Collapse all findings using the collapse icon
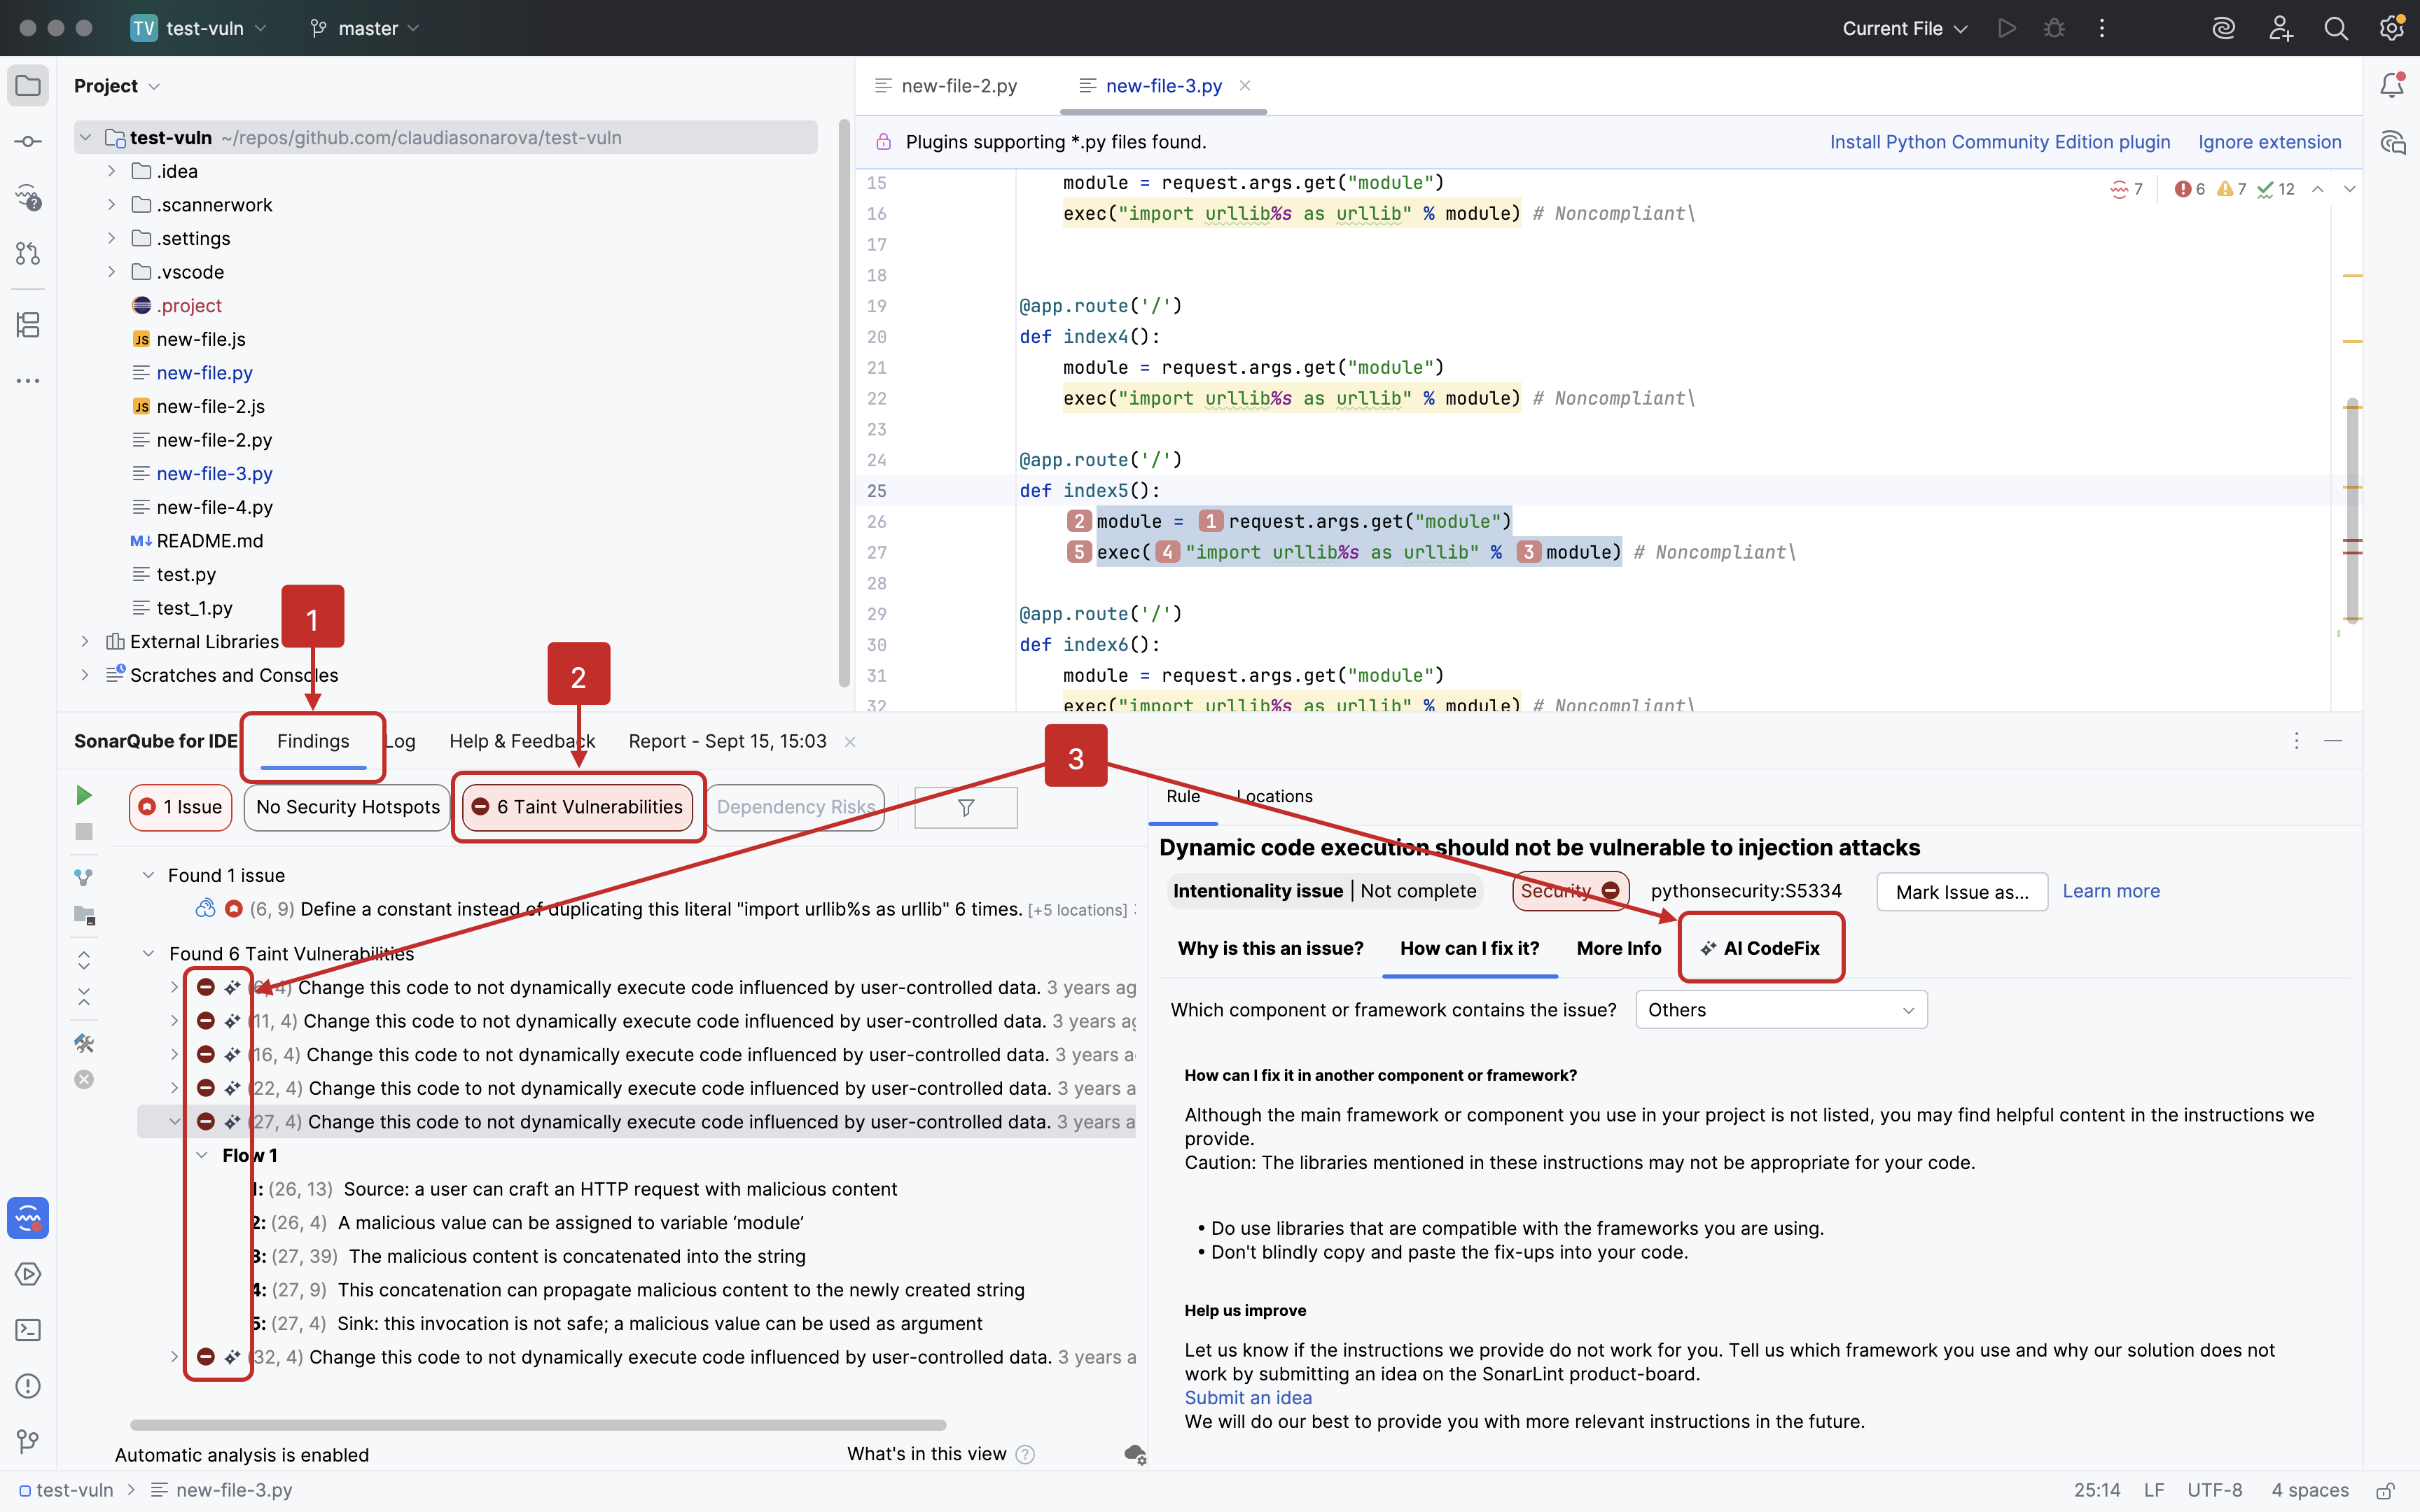Image resolution: width=2420 pixels, height=1512 pixels. pos(84,996)
